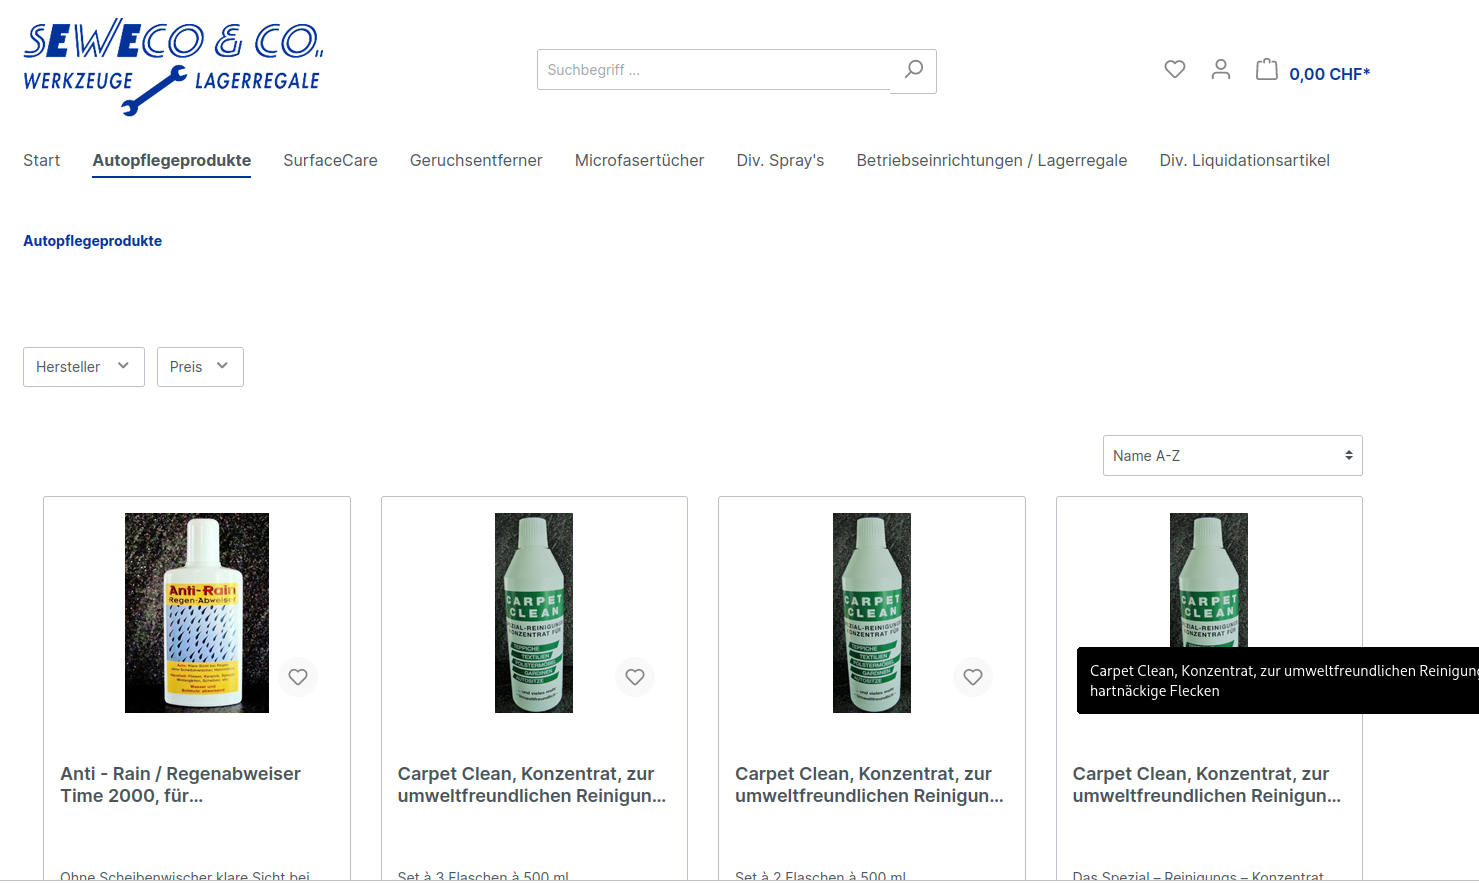Click the Anti-Rain bottle thumbnail
This screenshot has width=1479, height=883.
(x=197, y=613)
